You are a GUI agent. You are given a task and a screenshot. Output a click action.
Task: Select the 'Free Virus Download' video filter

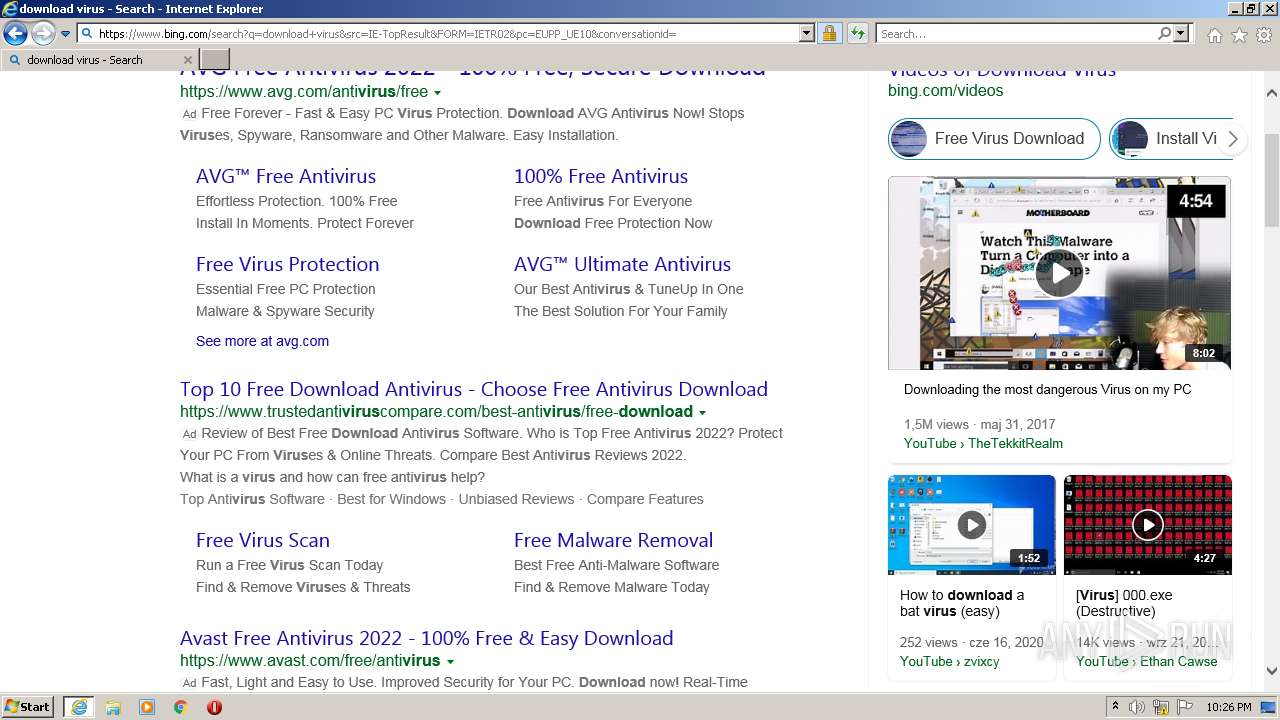[994, 139]
